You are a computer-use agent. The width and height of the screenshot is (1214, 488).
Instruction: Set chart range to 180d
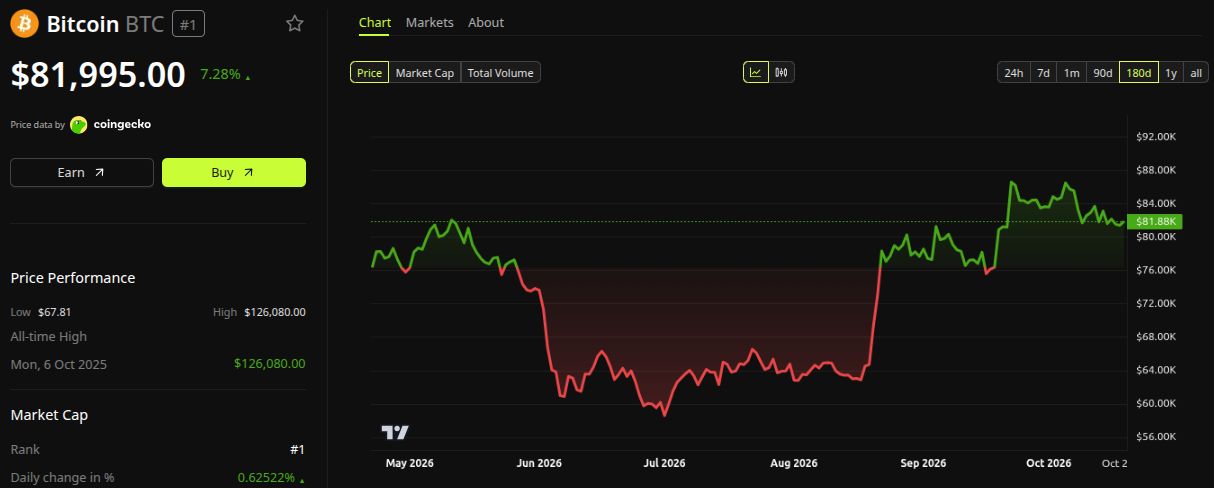[x=1139, y=72]
